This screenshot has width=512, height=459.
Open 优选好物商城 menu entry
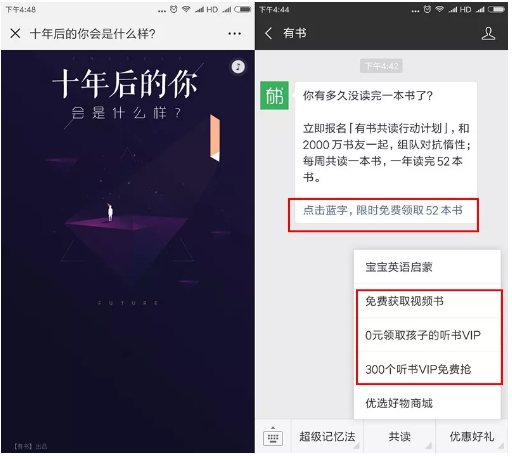[x=427, y=403]
